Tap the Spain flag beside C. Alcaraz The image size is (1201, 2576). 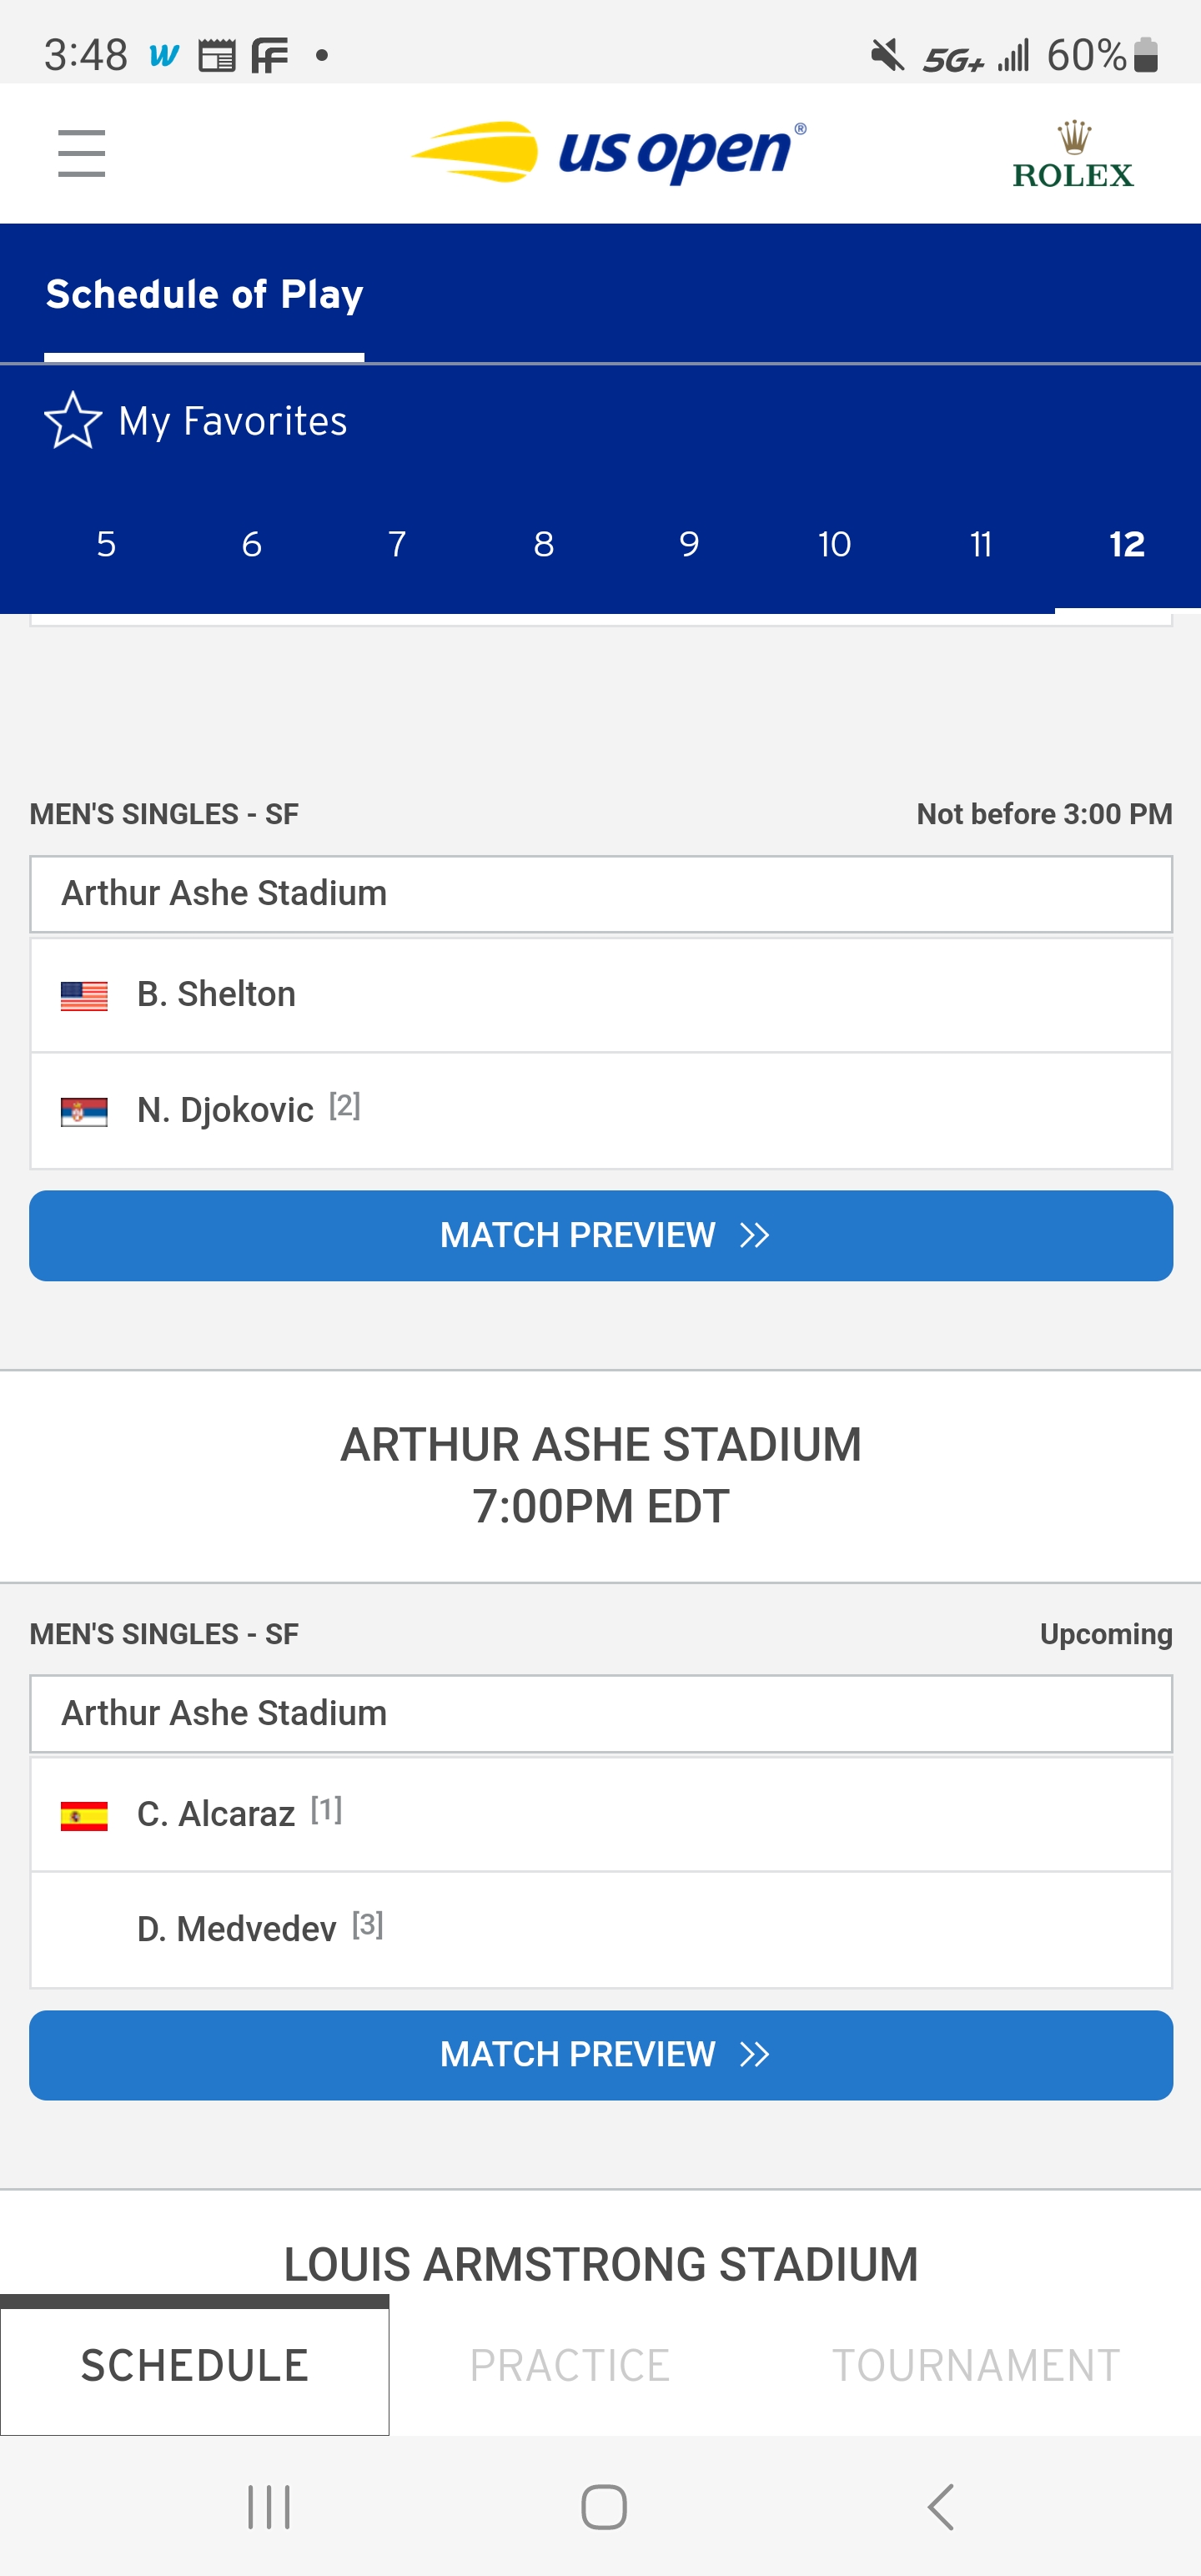(x=84, y=1816)
